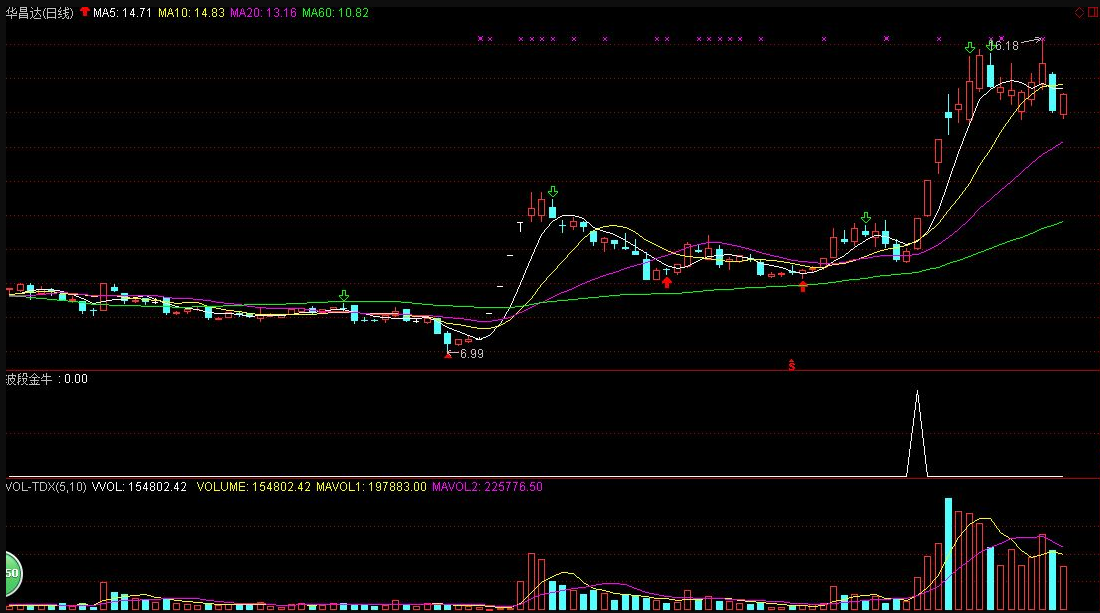This screenshot has width=1100, height=613.
Task: Click the 华昌达(日线) chart title
Action: pos(40,13)
